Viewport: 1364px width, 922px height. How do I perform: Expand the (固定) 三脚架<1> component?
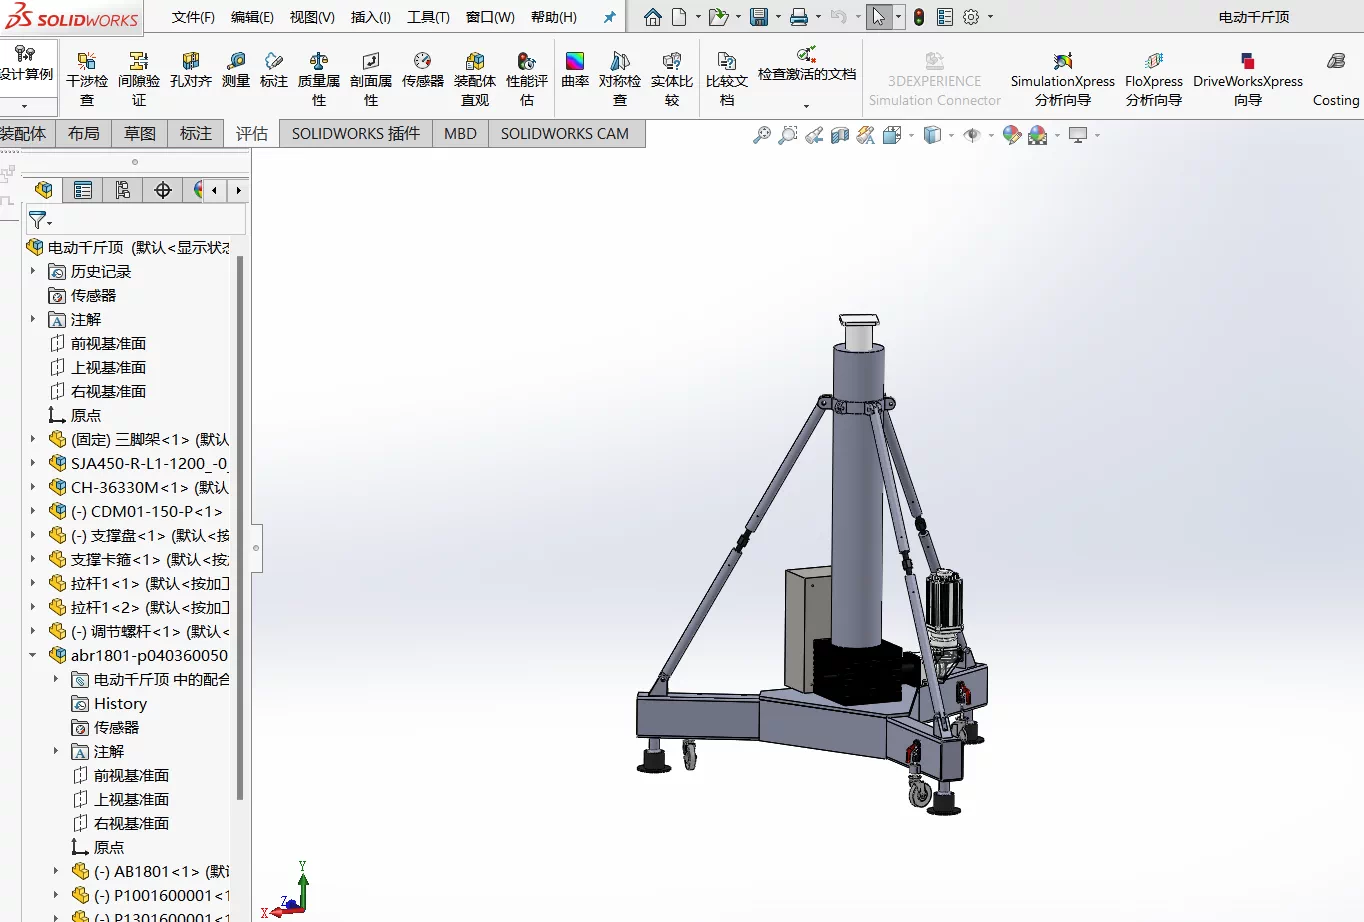tap(33, 439)
